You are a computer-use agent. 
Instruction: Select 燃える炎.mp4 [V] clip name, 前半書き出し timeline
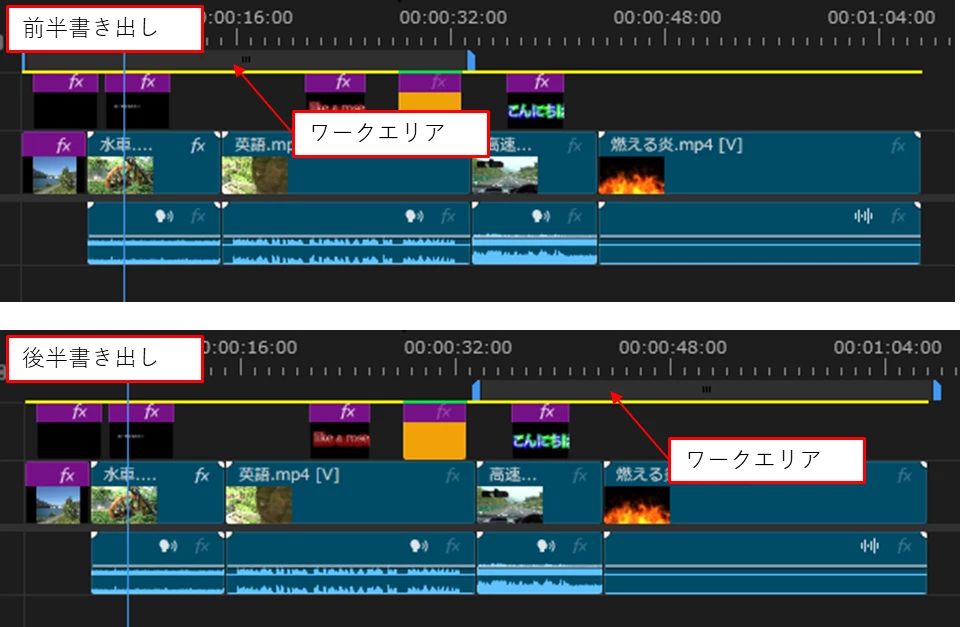676,145
